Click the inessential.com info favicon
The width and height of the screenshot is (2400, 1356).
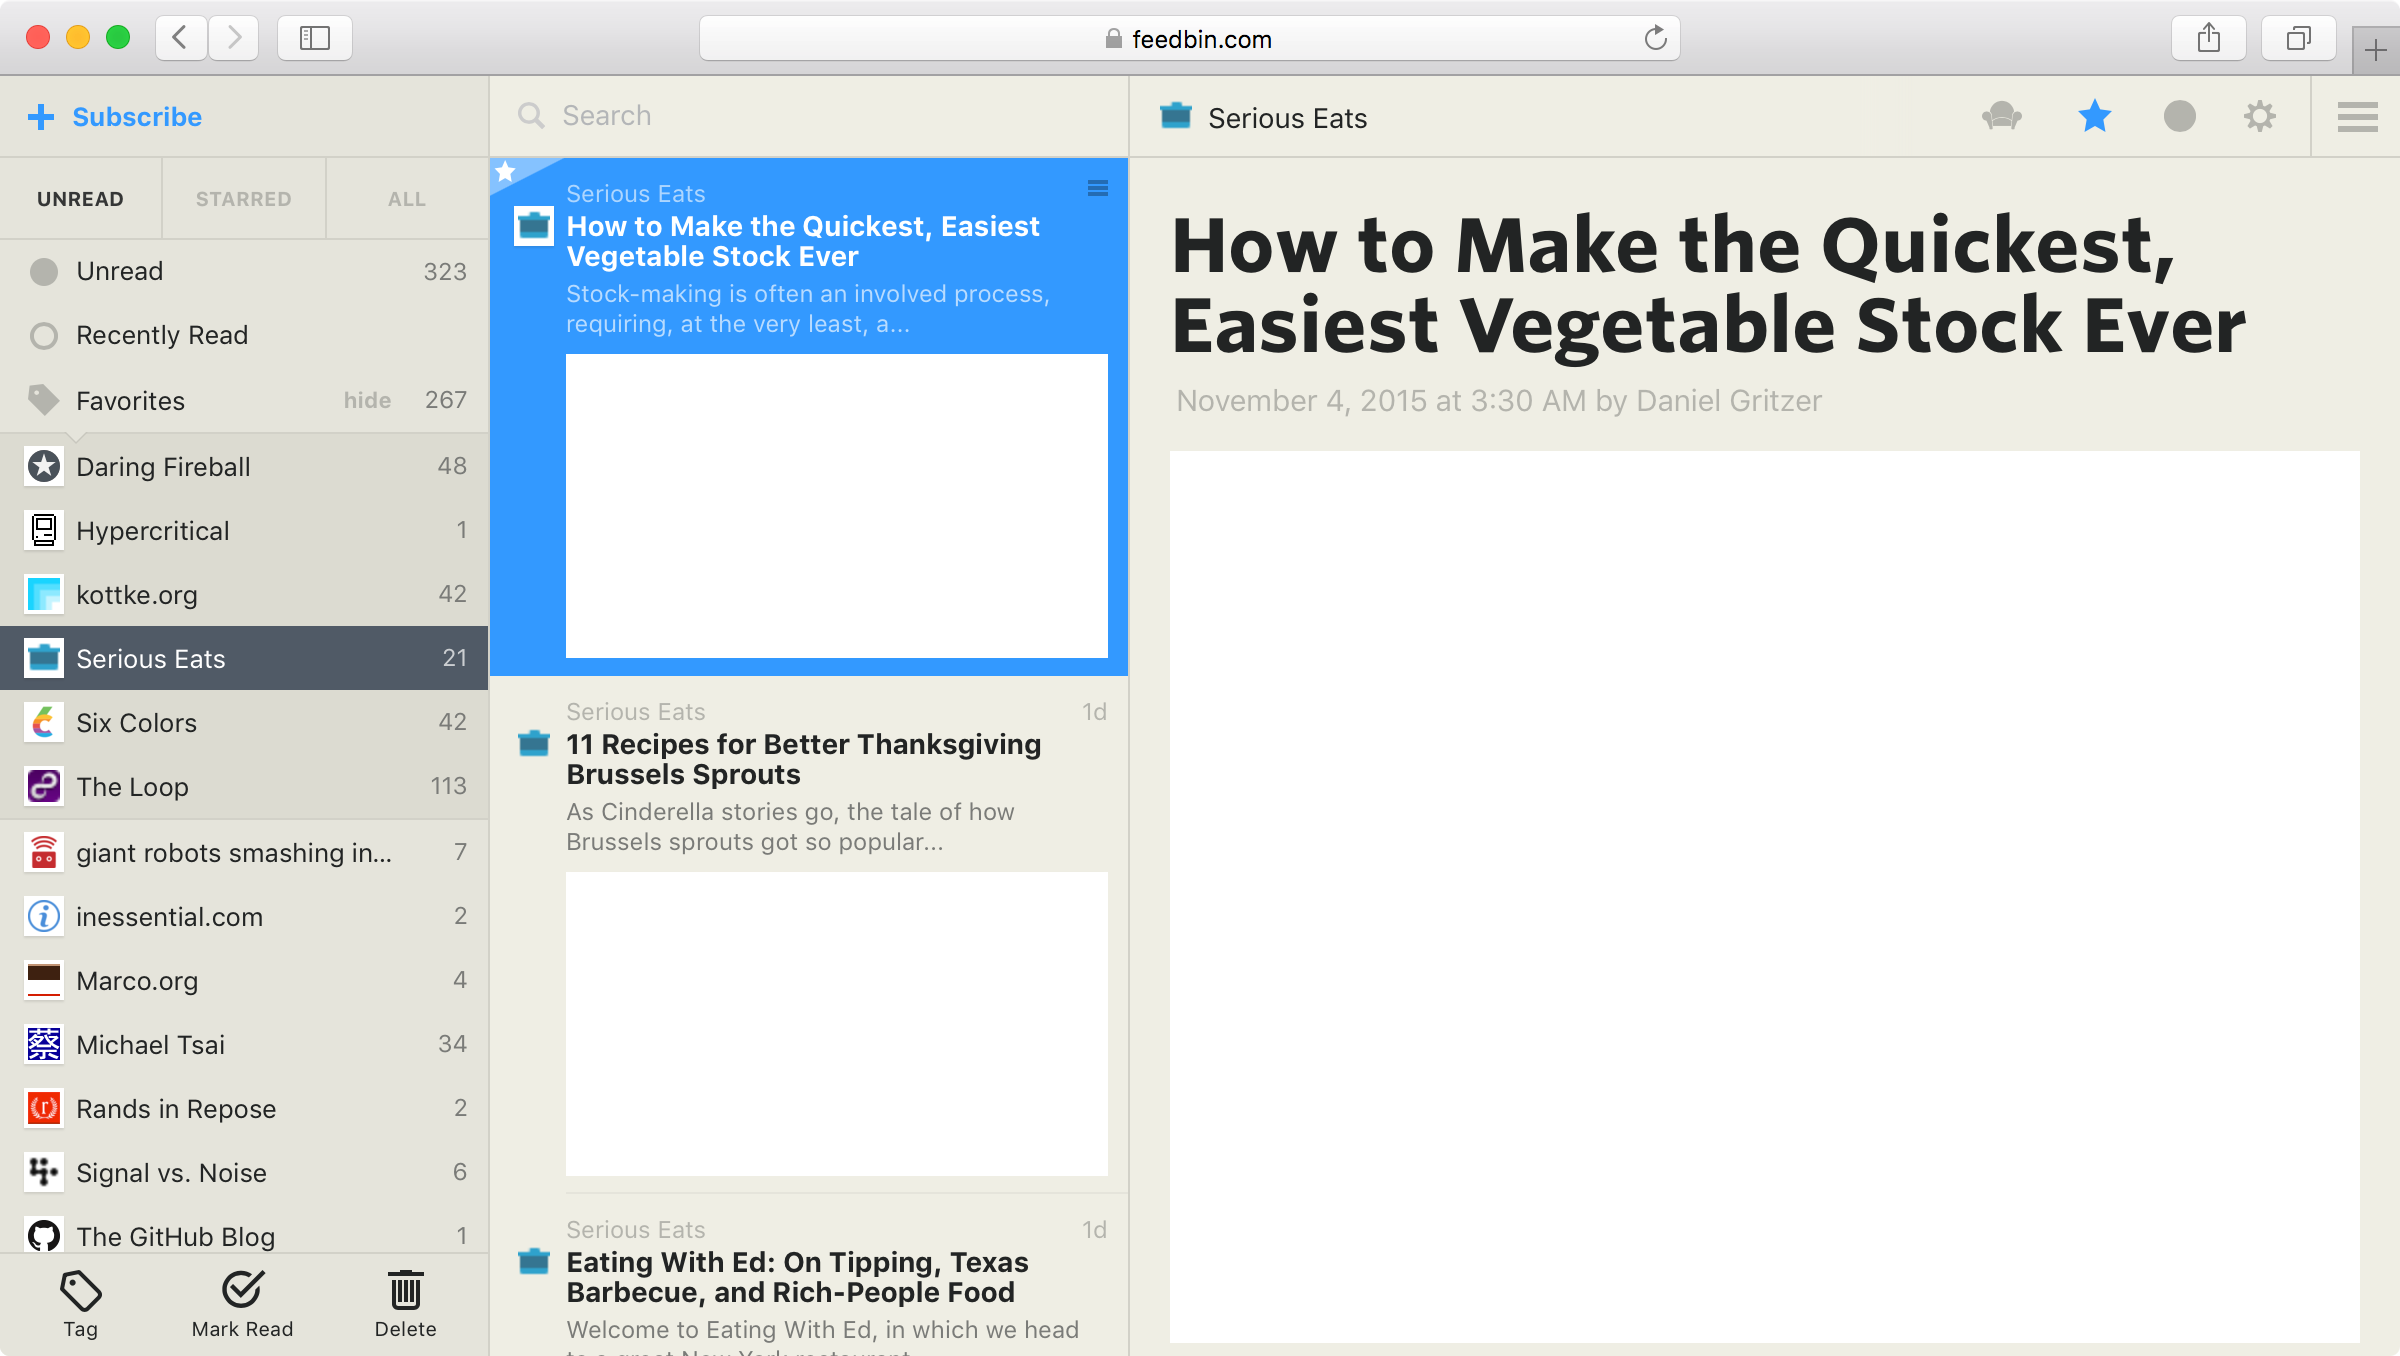point(44,916)
